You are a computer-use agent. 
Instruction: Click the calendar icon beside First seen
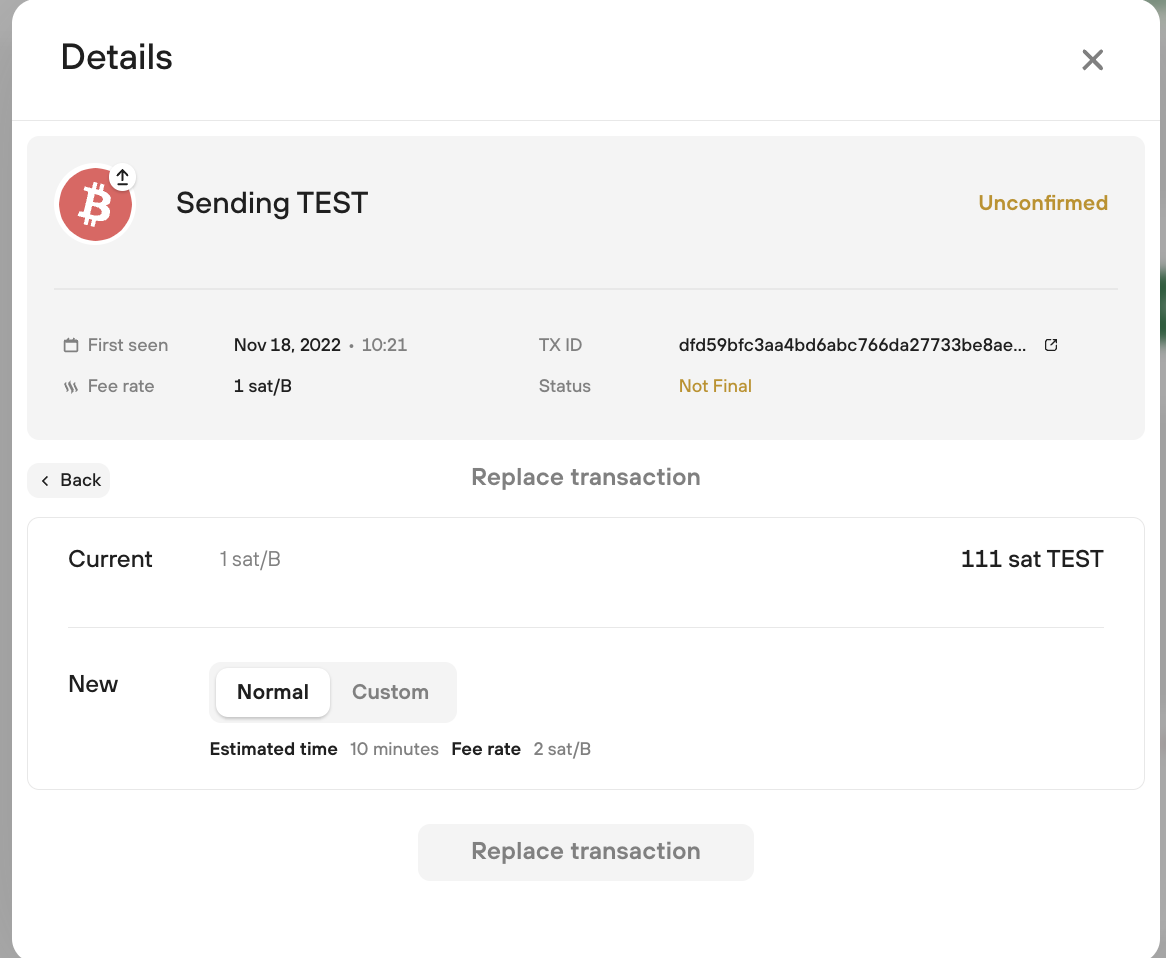[70, 344]
